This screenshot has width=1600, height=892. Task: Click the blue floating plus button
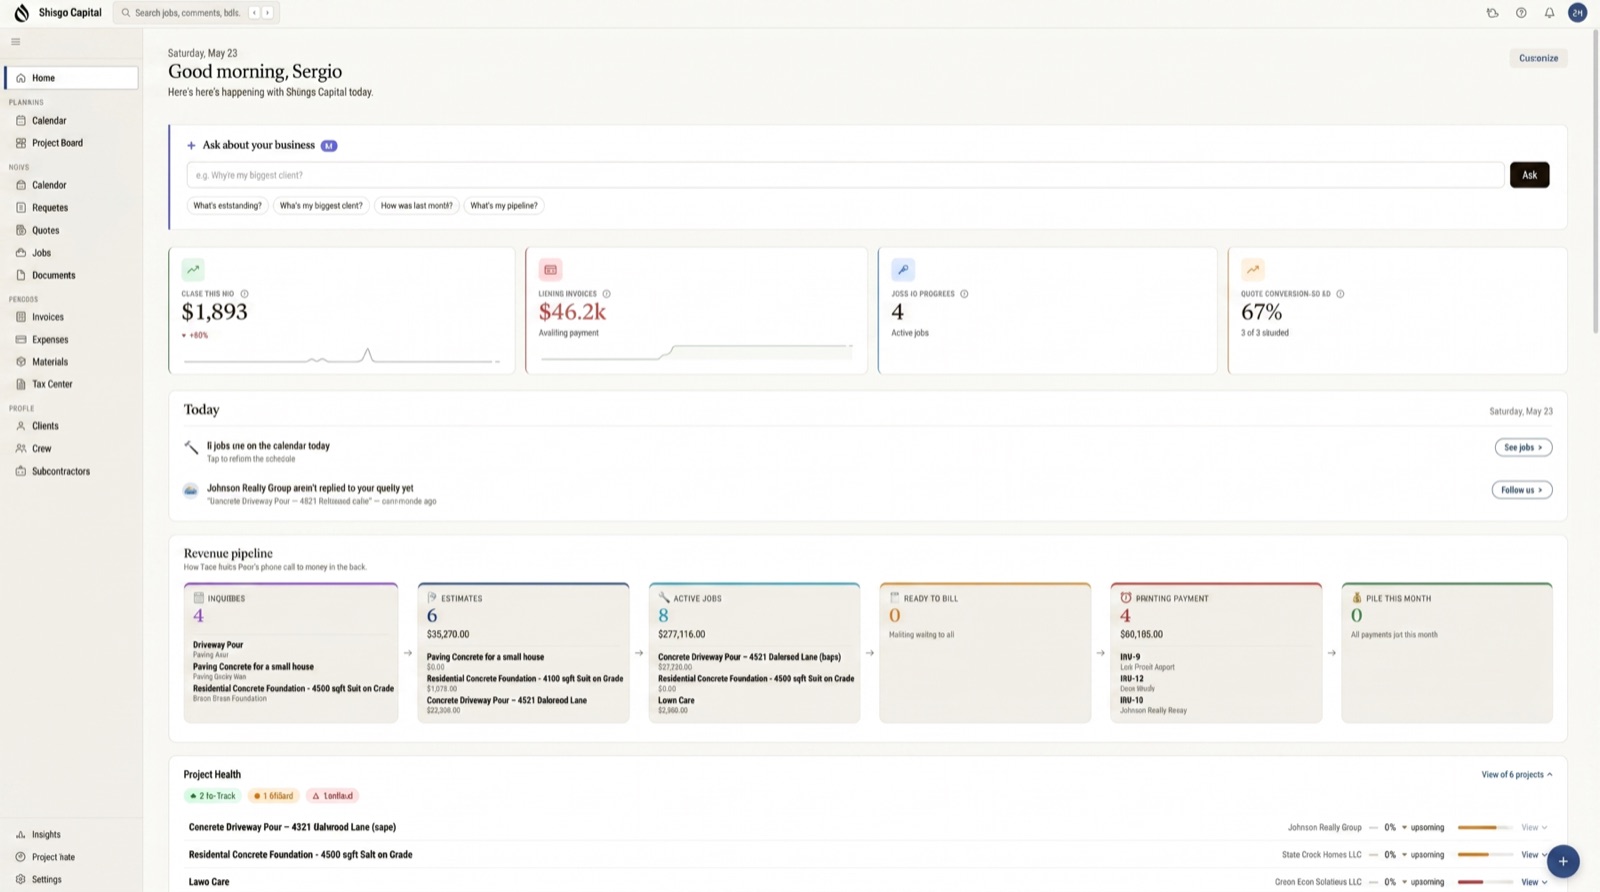click(1563, 861)
